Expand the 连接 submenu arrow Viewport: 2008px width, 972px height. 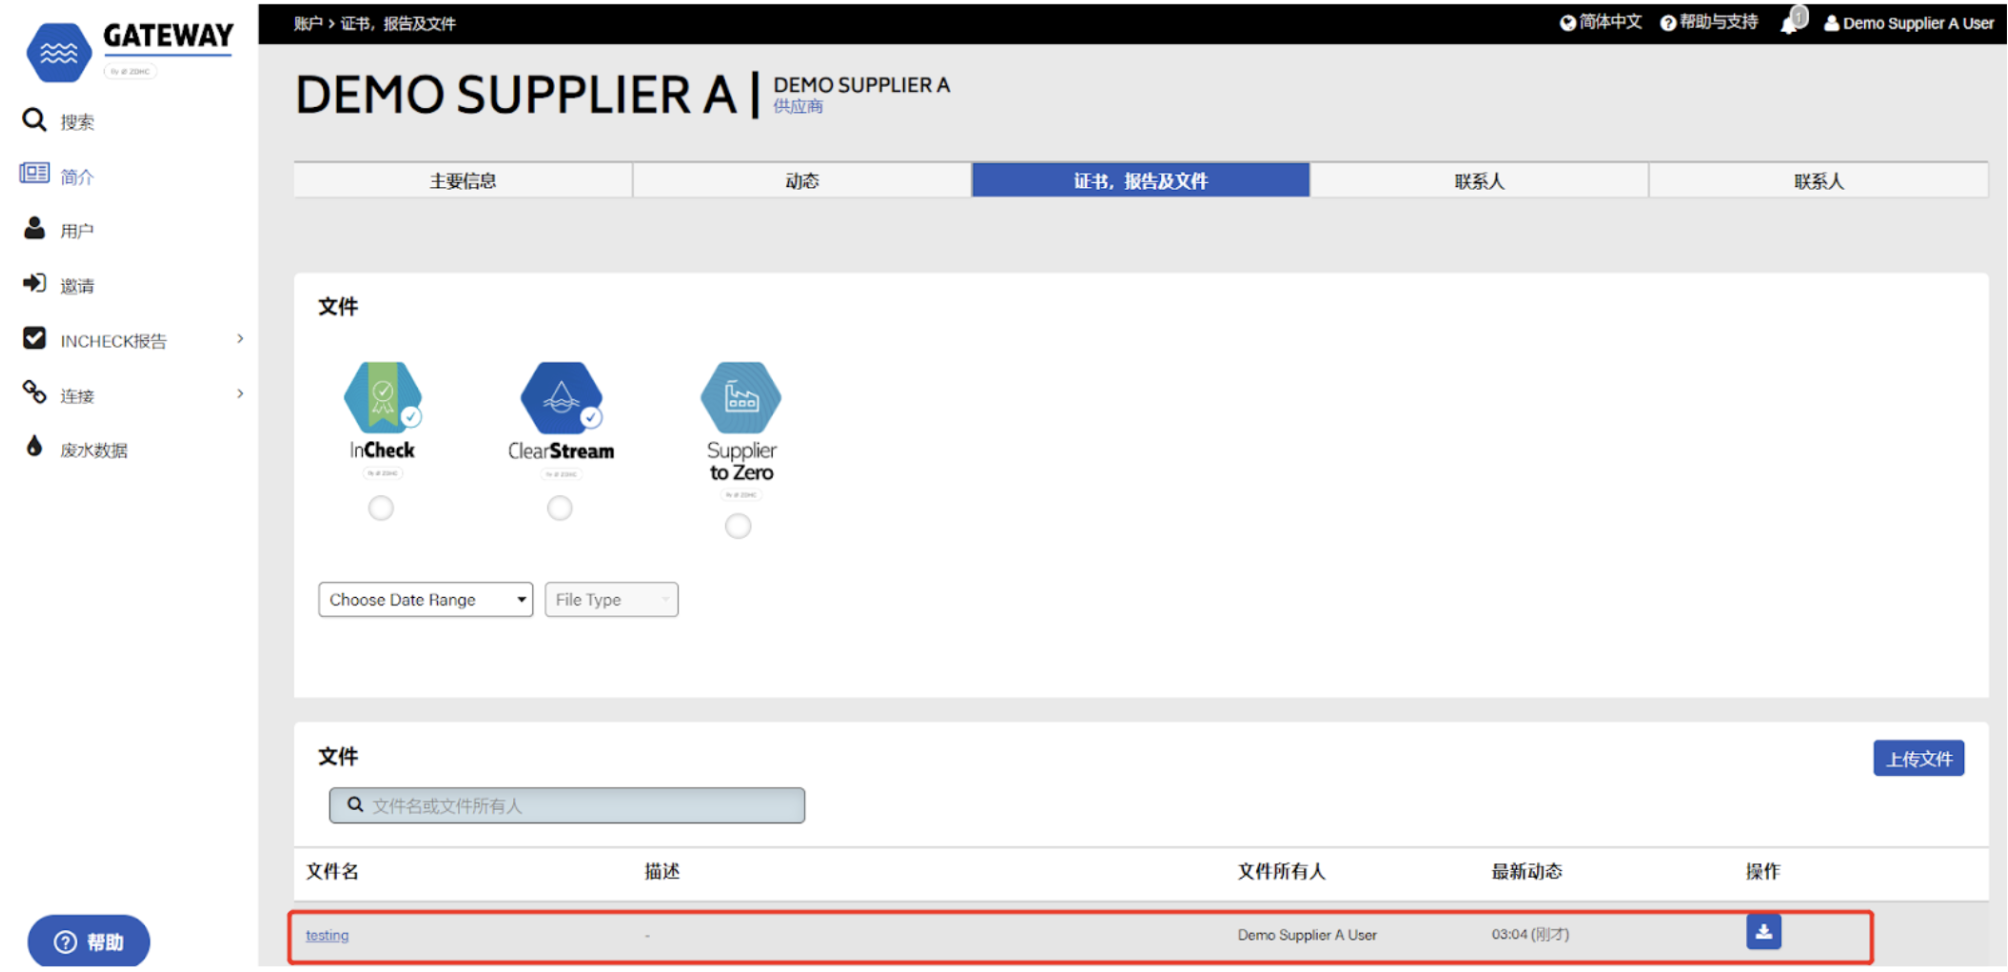click(240, 394)
